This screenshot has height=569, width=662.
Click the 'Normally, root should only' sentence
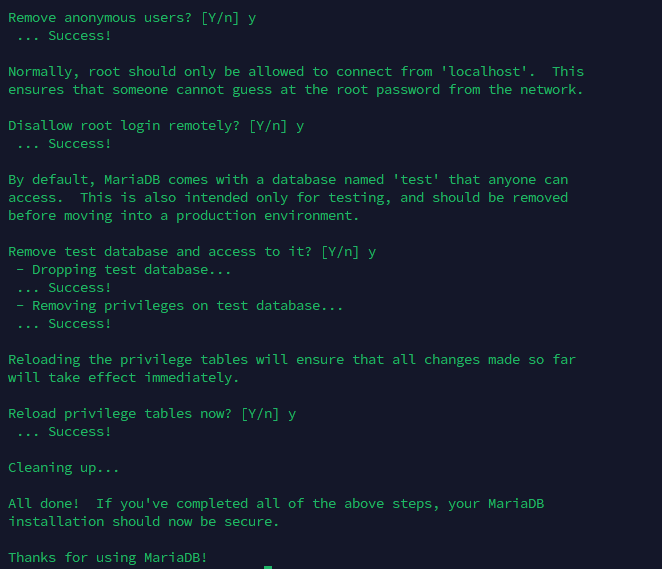click(296, 72)
